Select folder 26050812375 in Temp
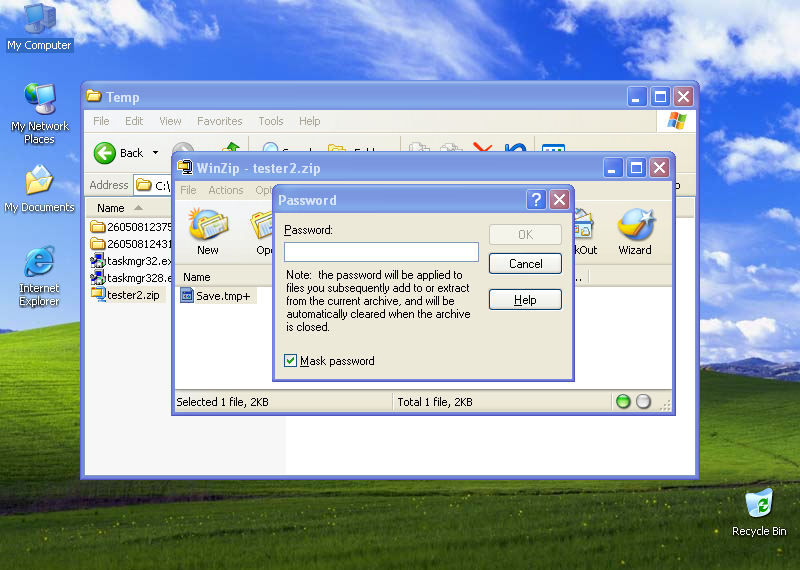The height and width of the screenshot is (570, 800). tap(131, 227)
